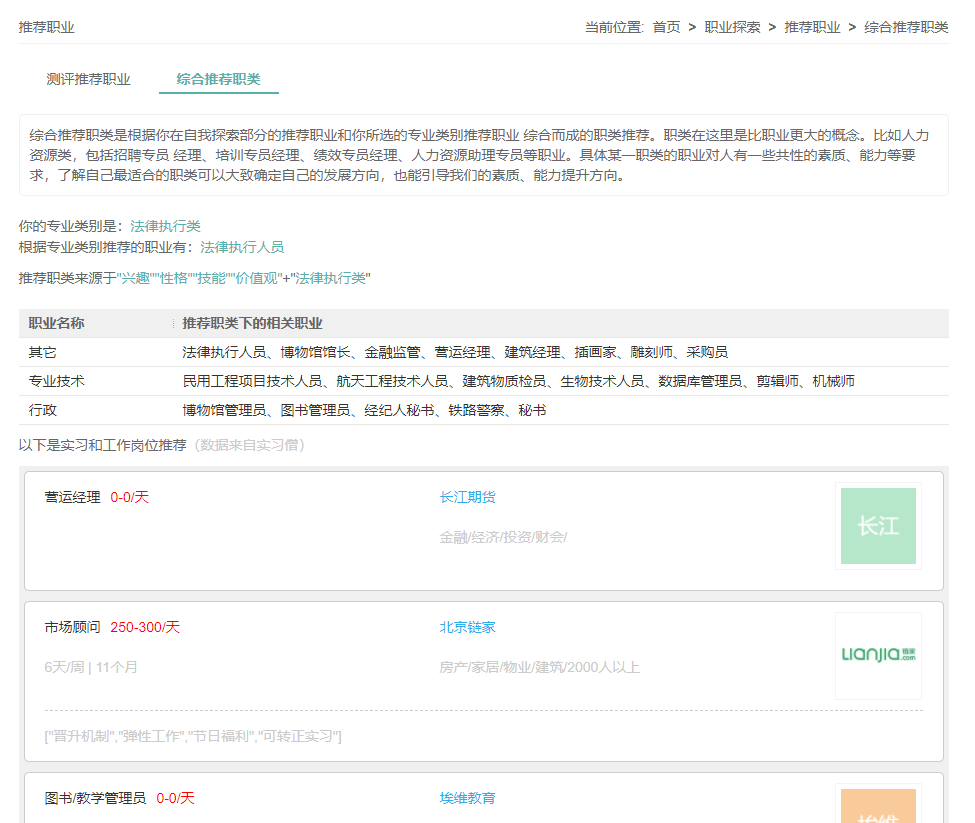Open the 市场顾问 job posting
Image resolution: width=975 pixels, height=823 pixels.
pos(72,627)
